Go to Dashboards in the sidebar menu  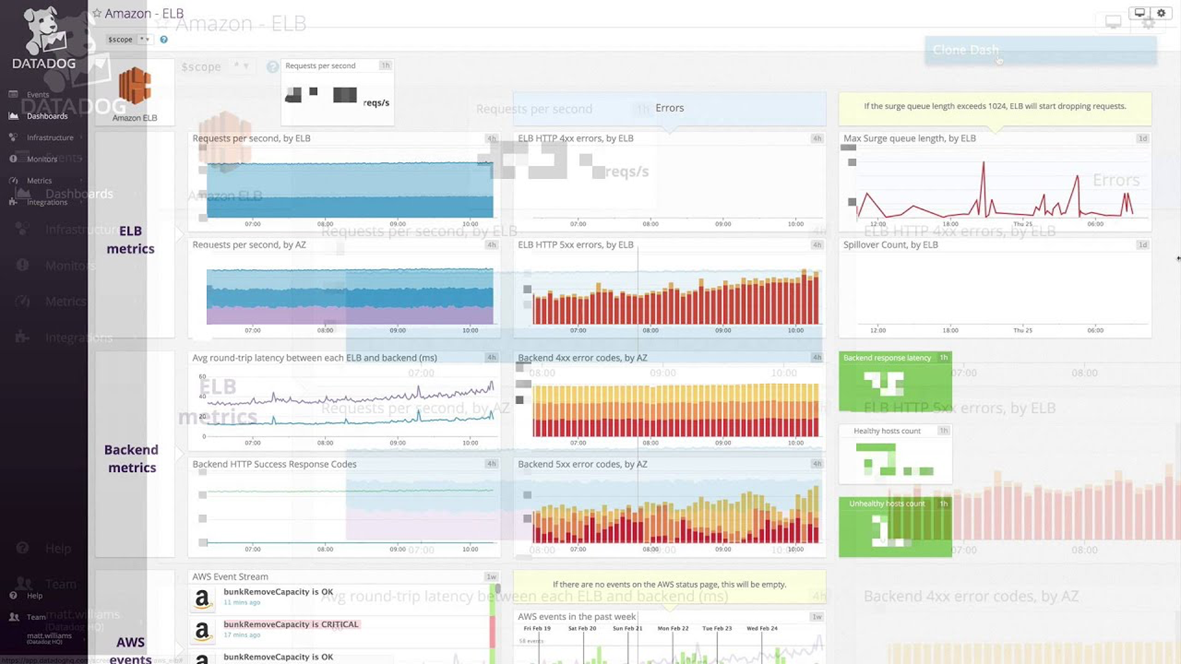coord(47,116)
